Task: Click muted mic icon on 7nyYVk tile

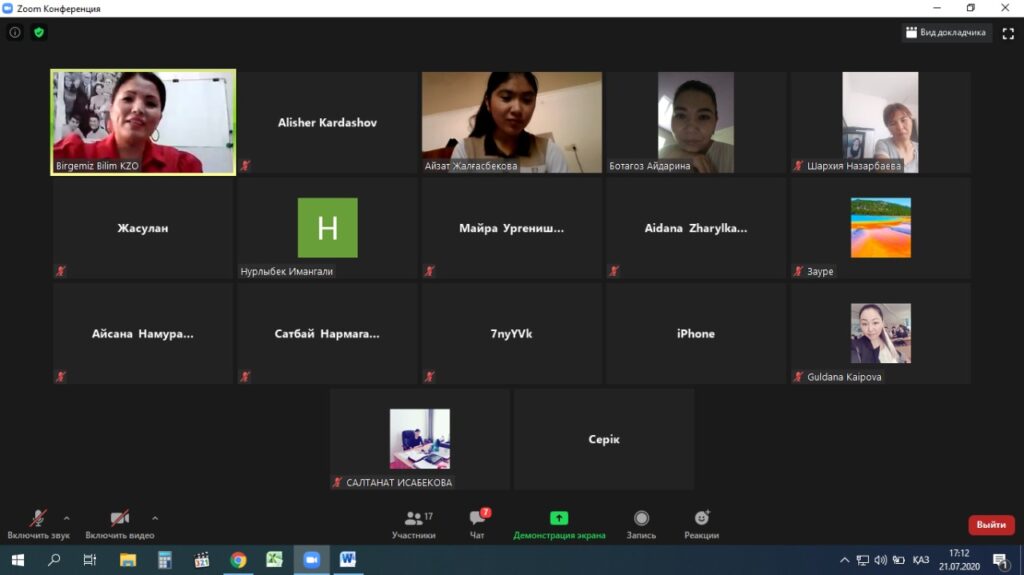Action: click(430, 377)
